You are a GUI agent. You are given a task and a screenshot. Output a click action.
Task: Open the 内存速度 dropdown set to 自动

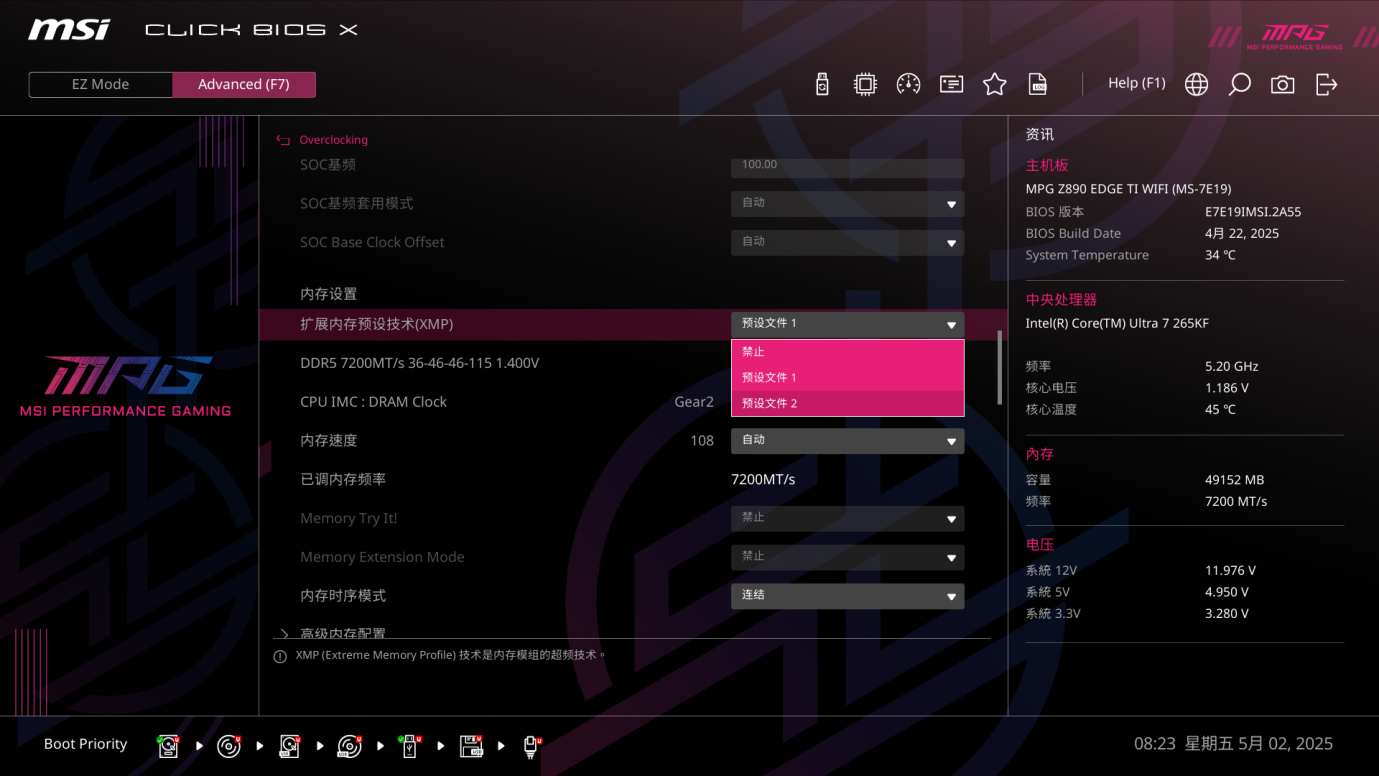(x=848, y=440)
